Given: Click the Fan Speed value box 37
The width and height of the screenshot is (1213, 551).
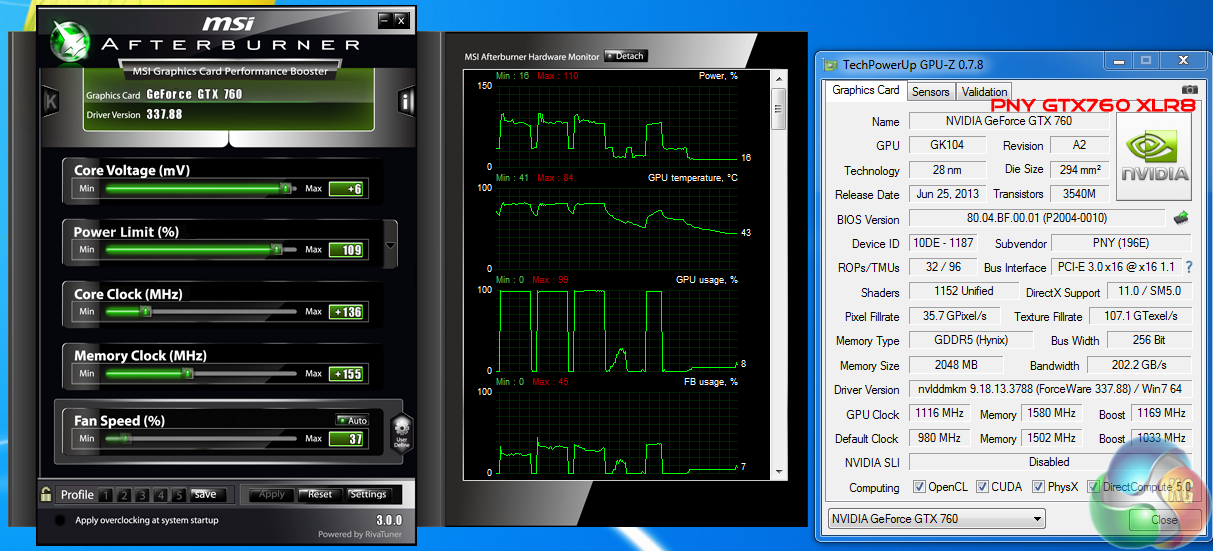Looking at the screenshot, I should click(347, 439).
